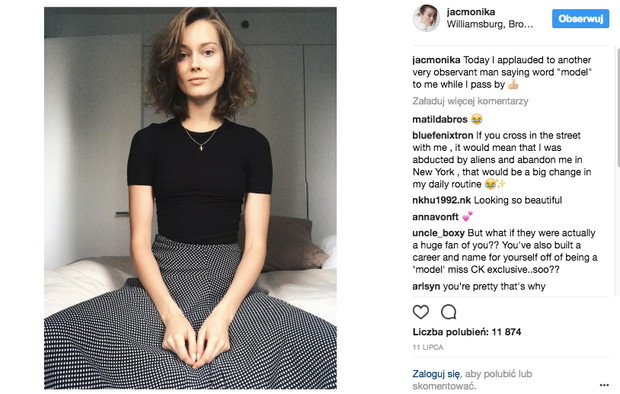Click the main post photo
620x394 pixels.
190,198
